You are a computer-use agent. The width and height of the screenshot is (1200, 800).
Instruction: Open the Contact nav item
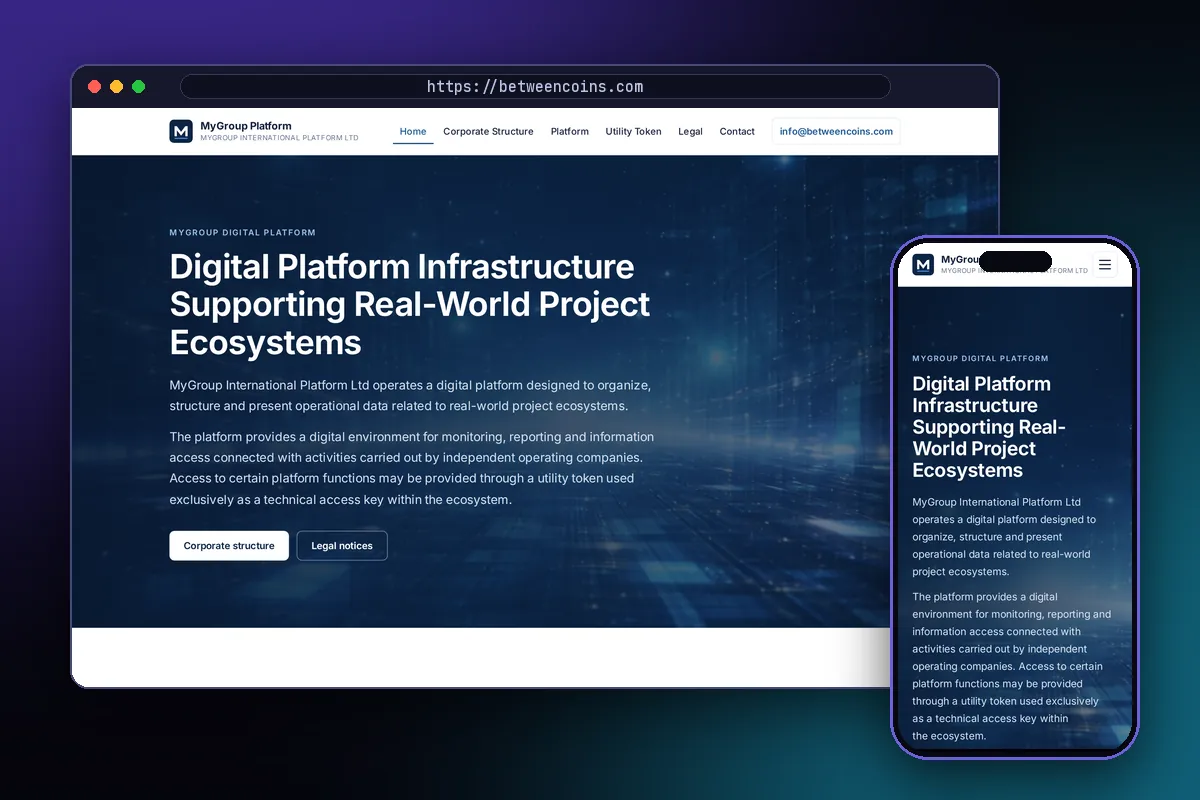point(737,132)
